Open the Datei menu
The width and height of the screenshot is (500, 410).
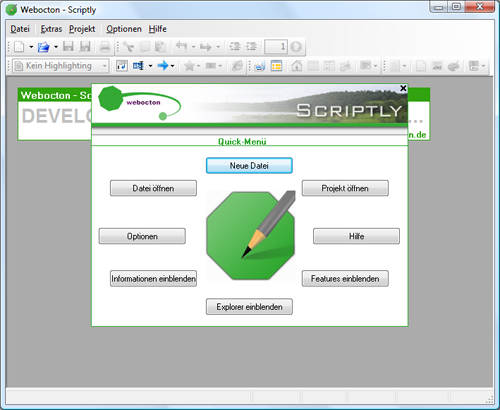coord(20,29)
